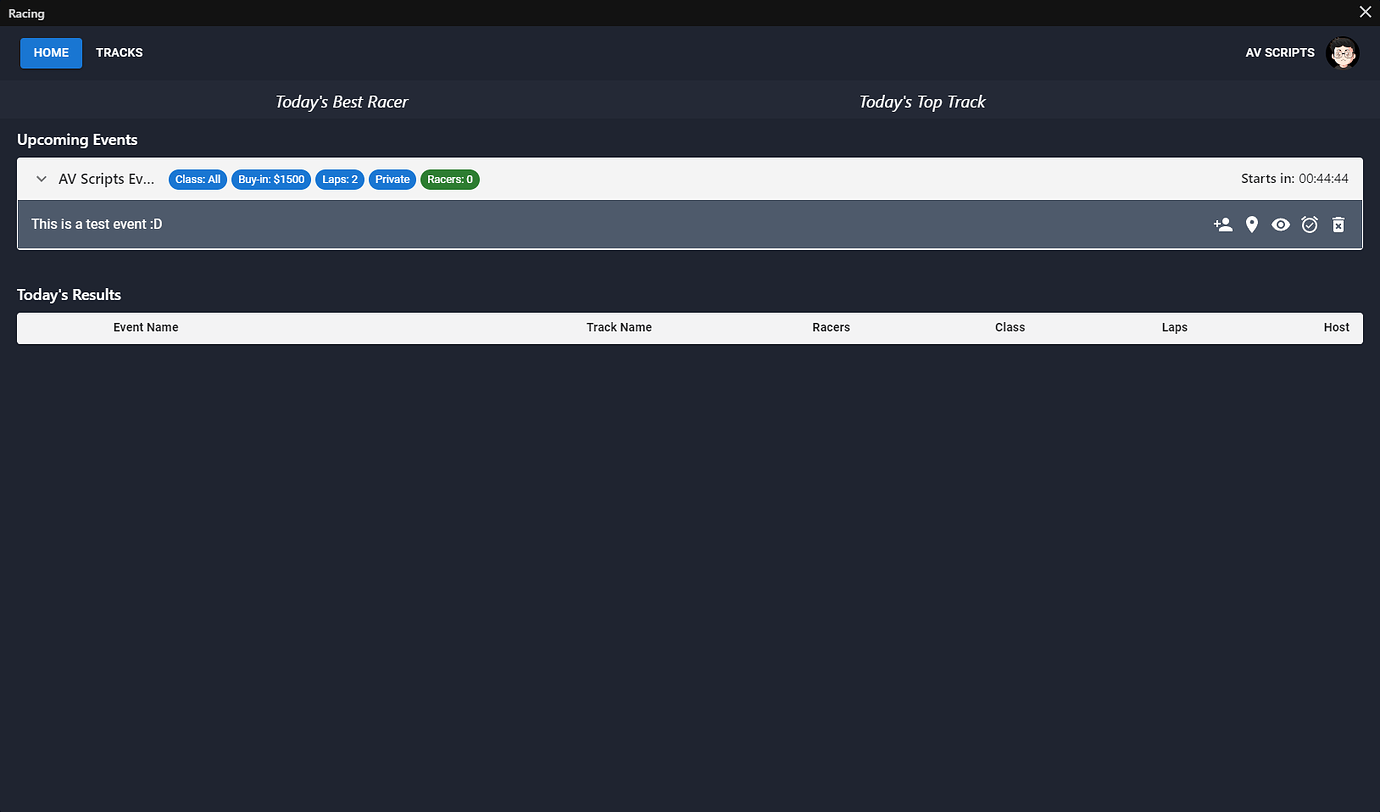
Task: Click the Event Name column header
Action: pos(146,327)
